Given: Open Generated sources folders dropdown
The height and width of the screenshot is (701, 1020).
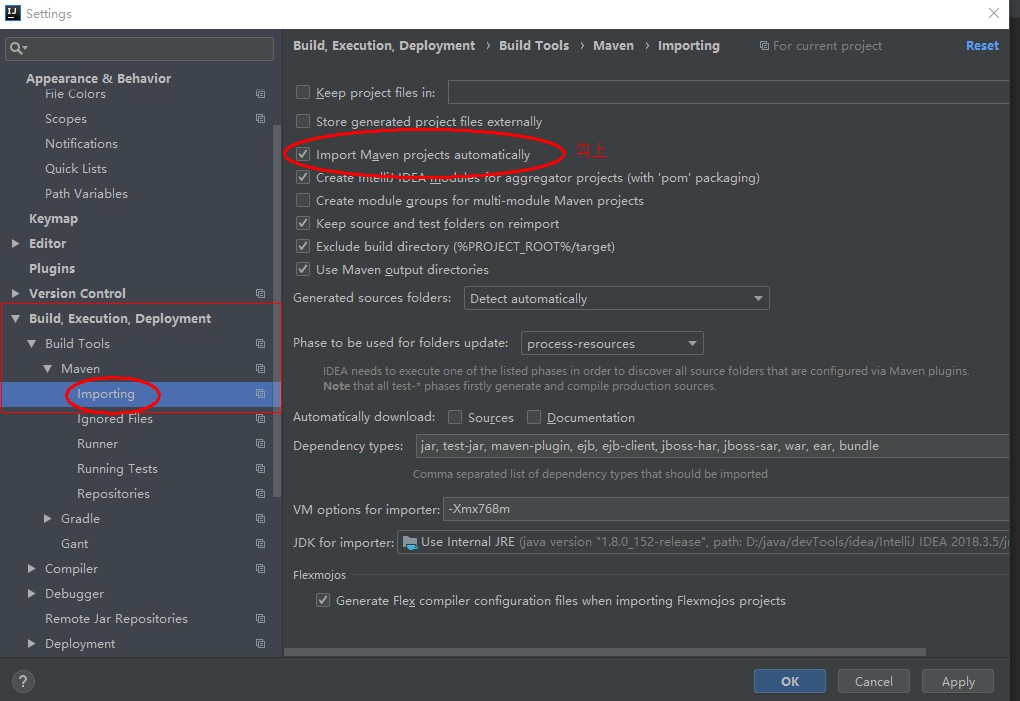Looking at the screenshot, I should pos(616,298).
